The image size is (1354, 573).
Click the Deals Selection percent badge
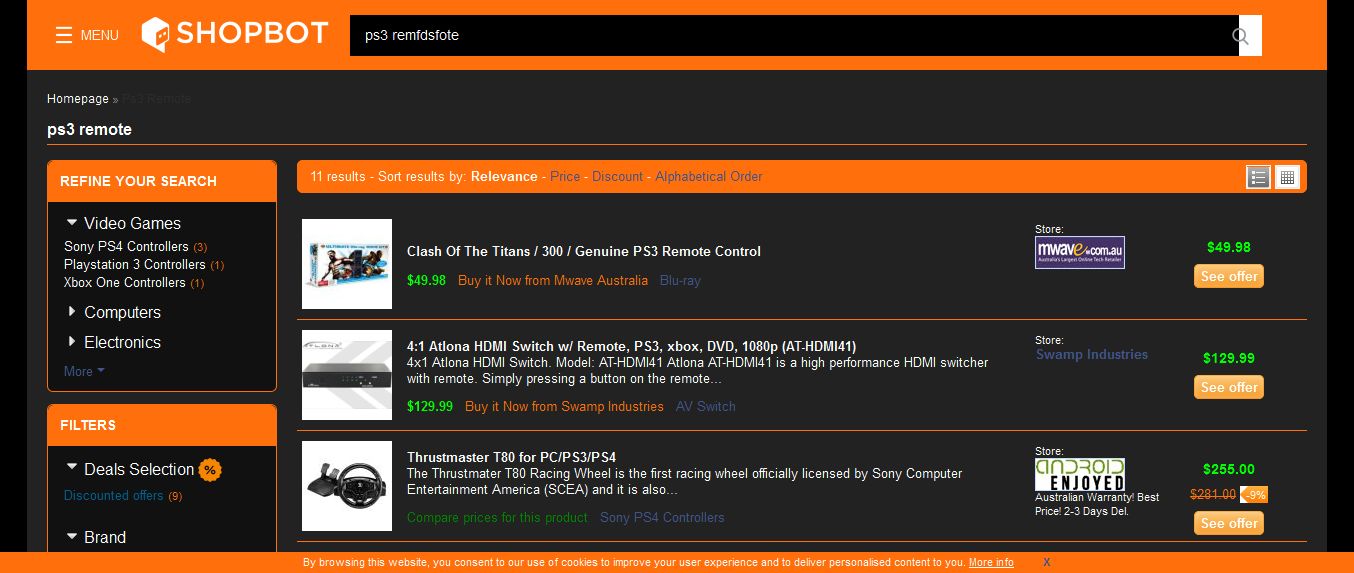(x=210, y=469)
